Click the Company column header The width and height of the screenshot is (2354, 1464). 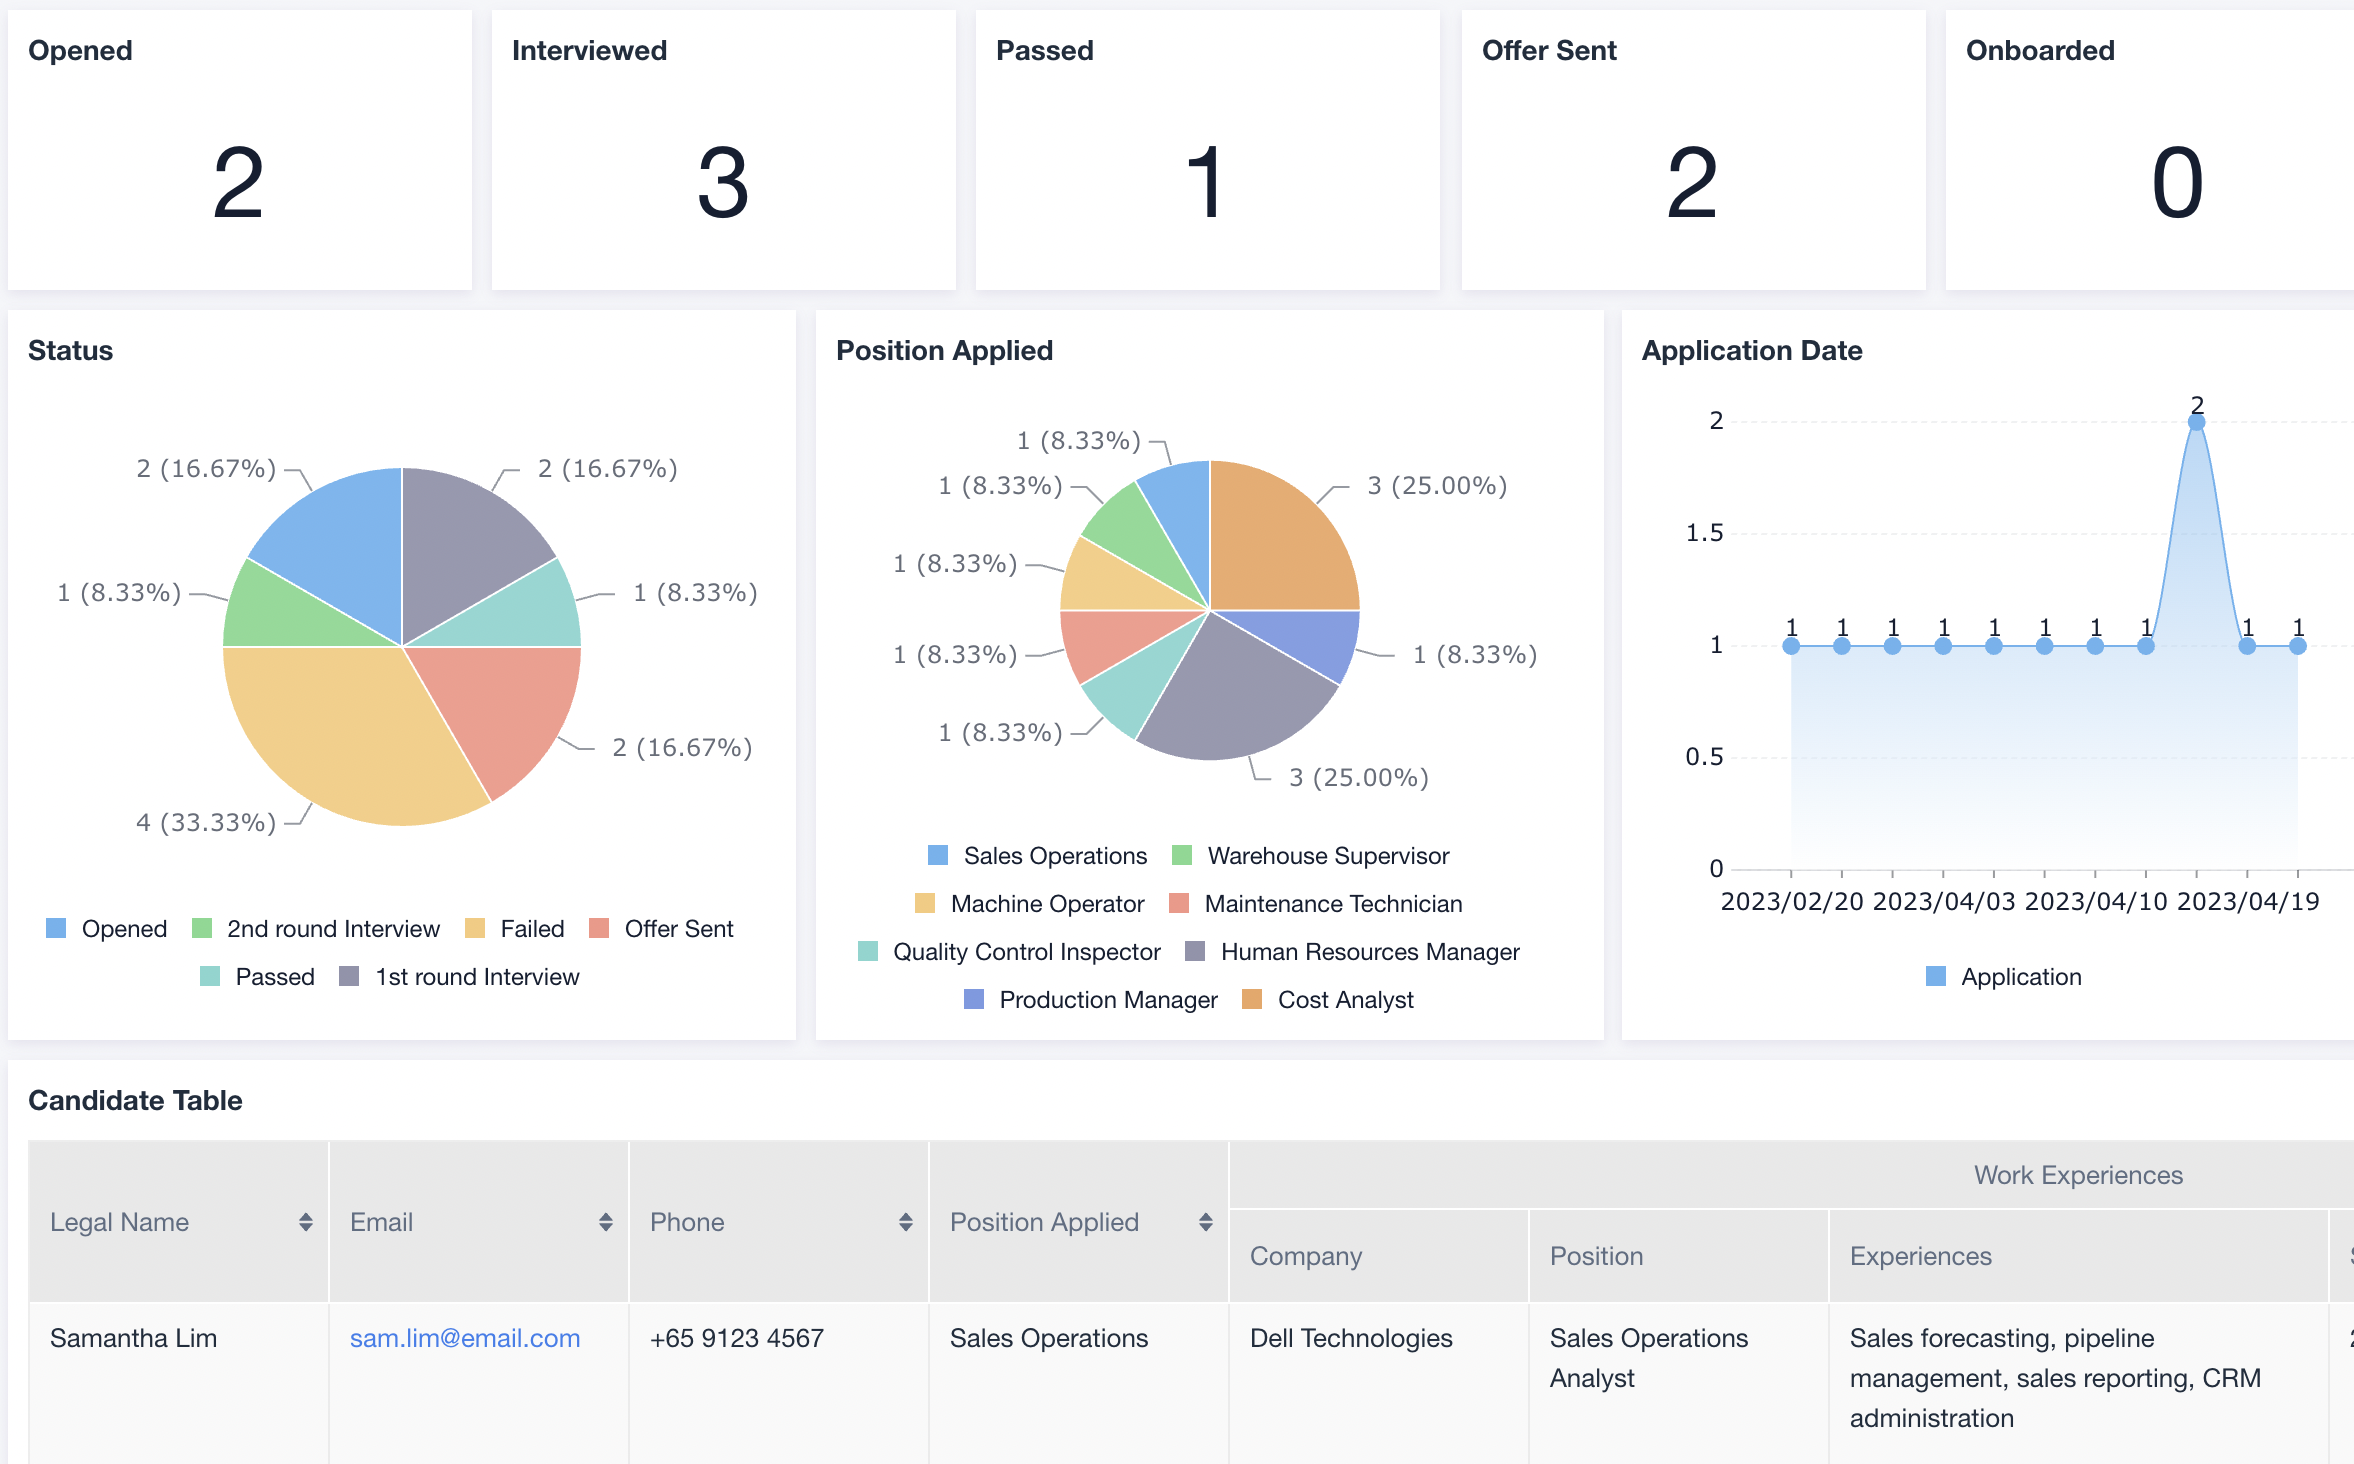tap(1379, 1256)
